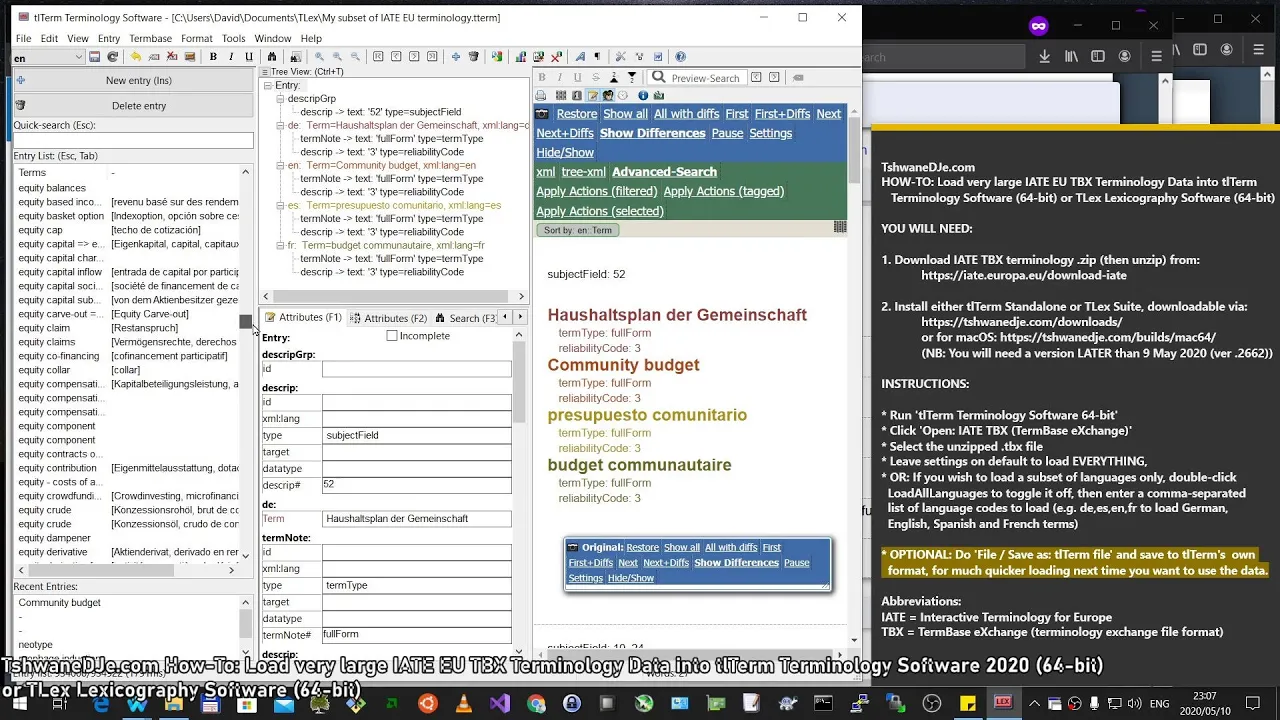This screenshot has height=720, width=1280.
Task: Click the red TLex icon in taskbar
Action: tap(1003, 703)
